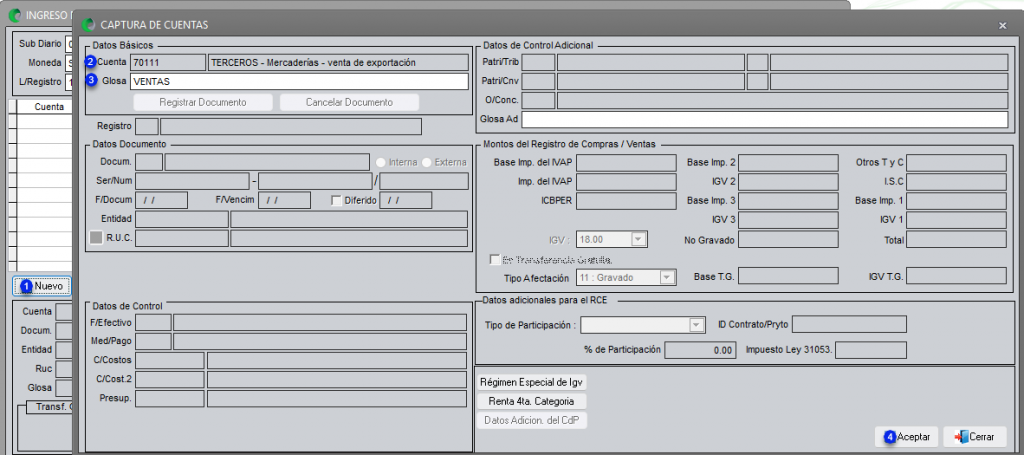Screen dimensions: 1024x455
Task: Click the C/Costos code field
Action: tap(169, 360)
